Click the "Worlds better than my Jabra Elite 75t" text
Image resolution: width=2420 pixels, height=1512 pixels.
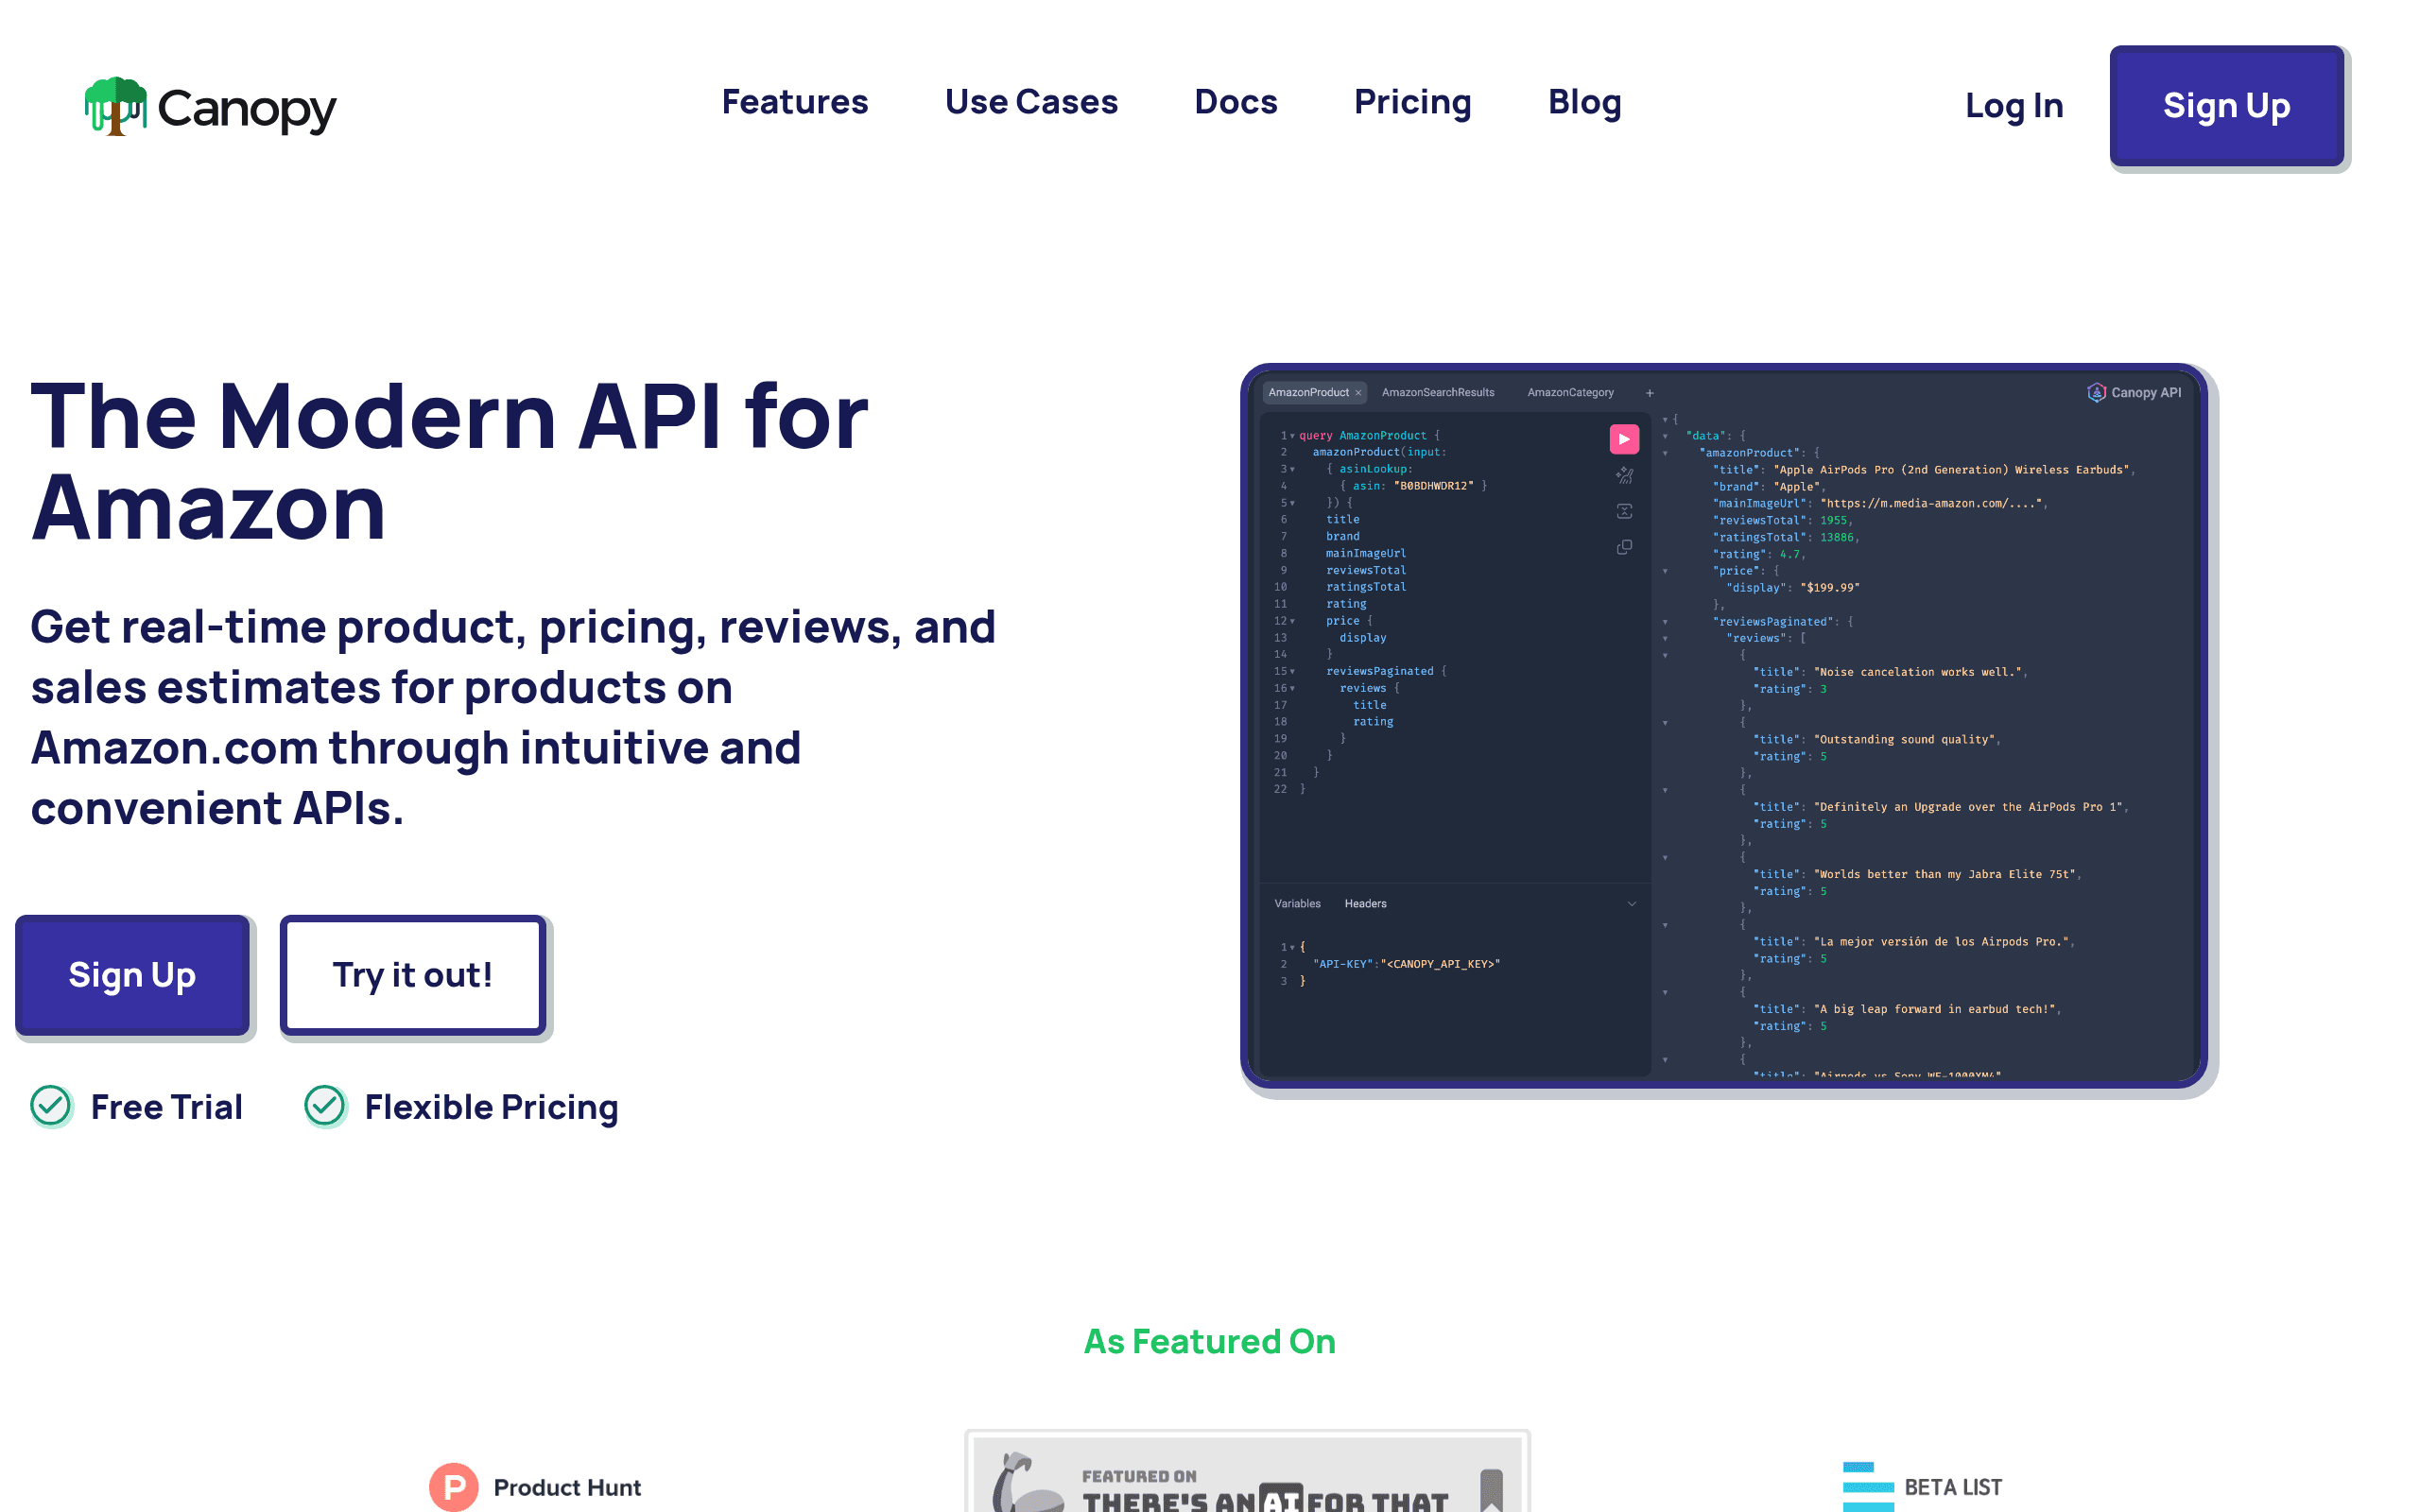[1945, 875]
